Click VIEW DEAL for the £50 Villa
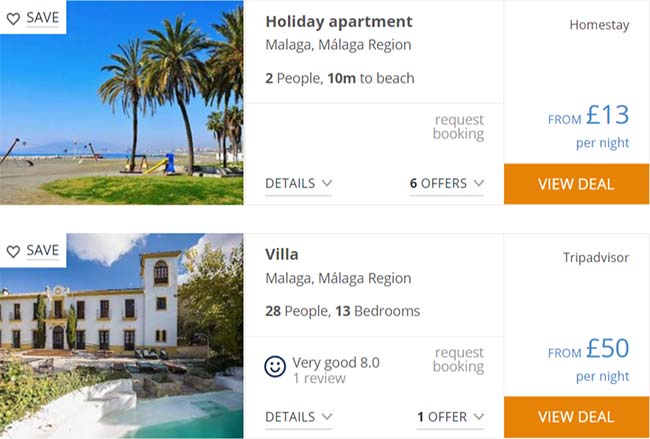Viewport: 650px width, 439px height. [576, 417]
